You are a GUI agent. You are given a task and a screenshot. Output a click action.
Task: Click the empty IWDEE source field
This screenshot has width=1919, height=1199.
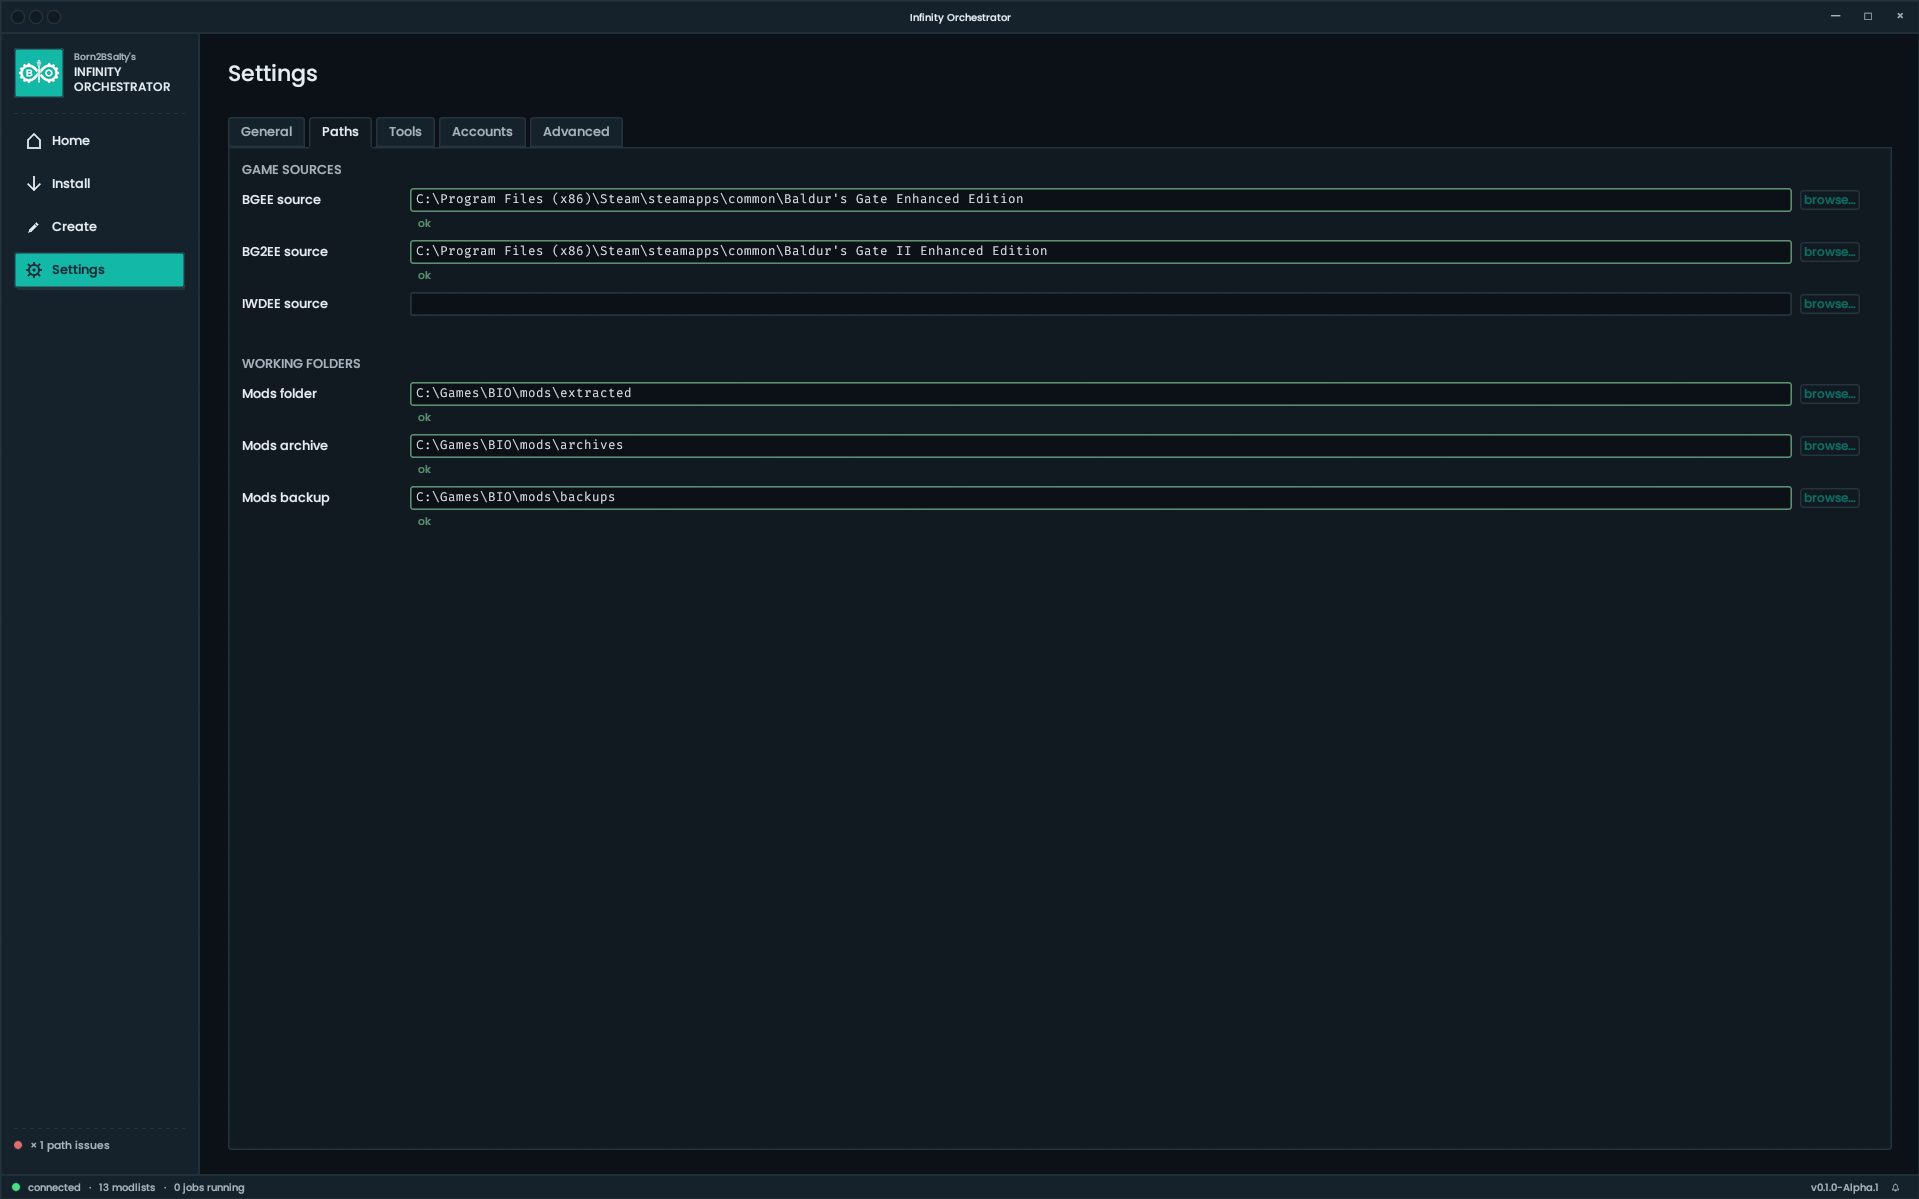tap(1100, 304)
